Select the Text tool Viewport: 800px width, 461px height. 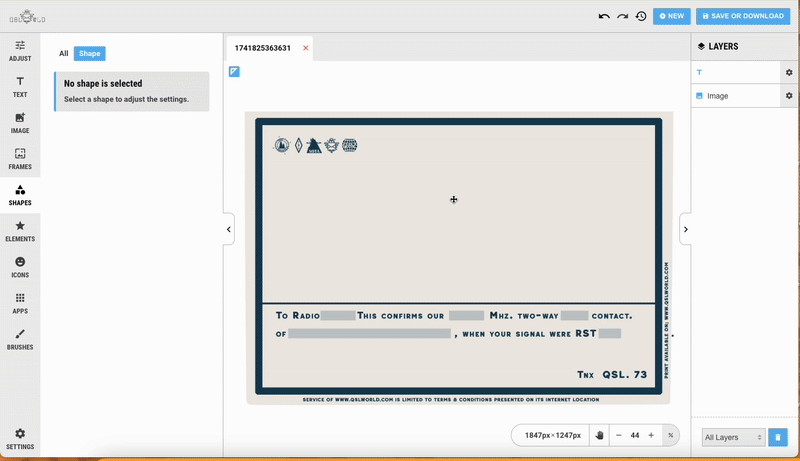pyautogui.click(x=20, y=87)
